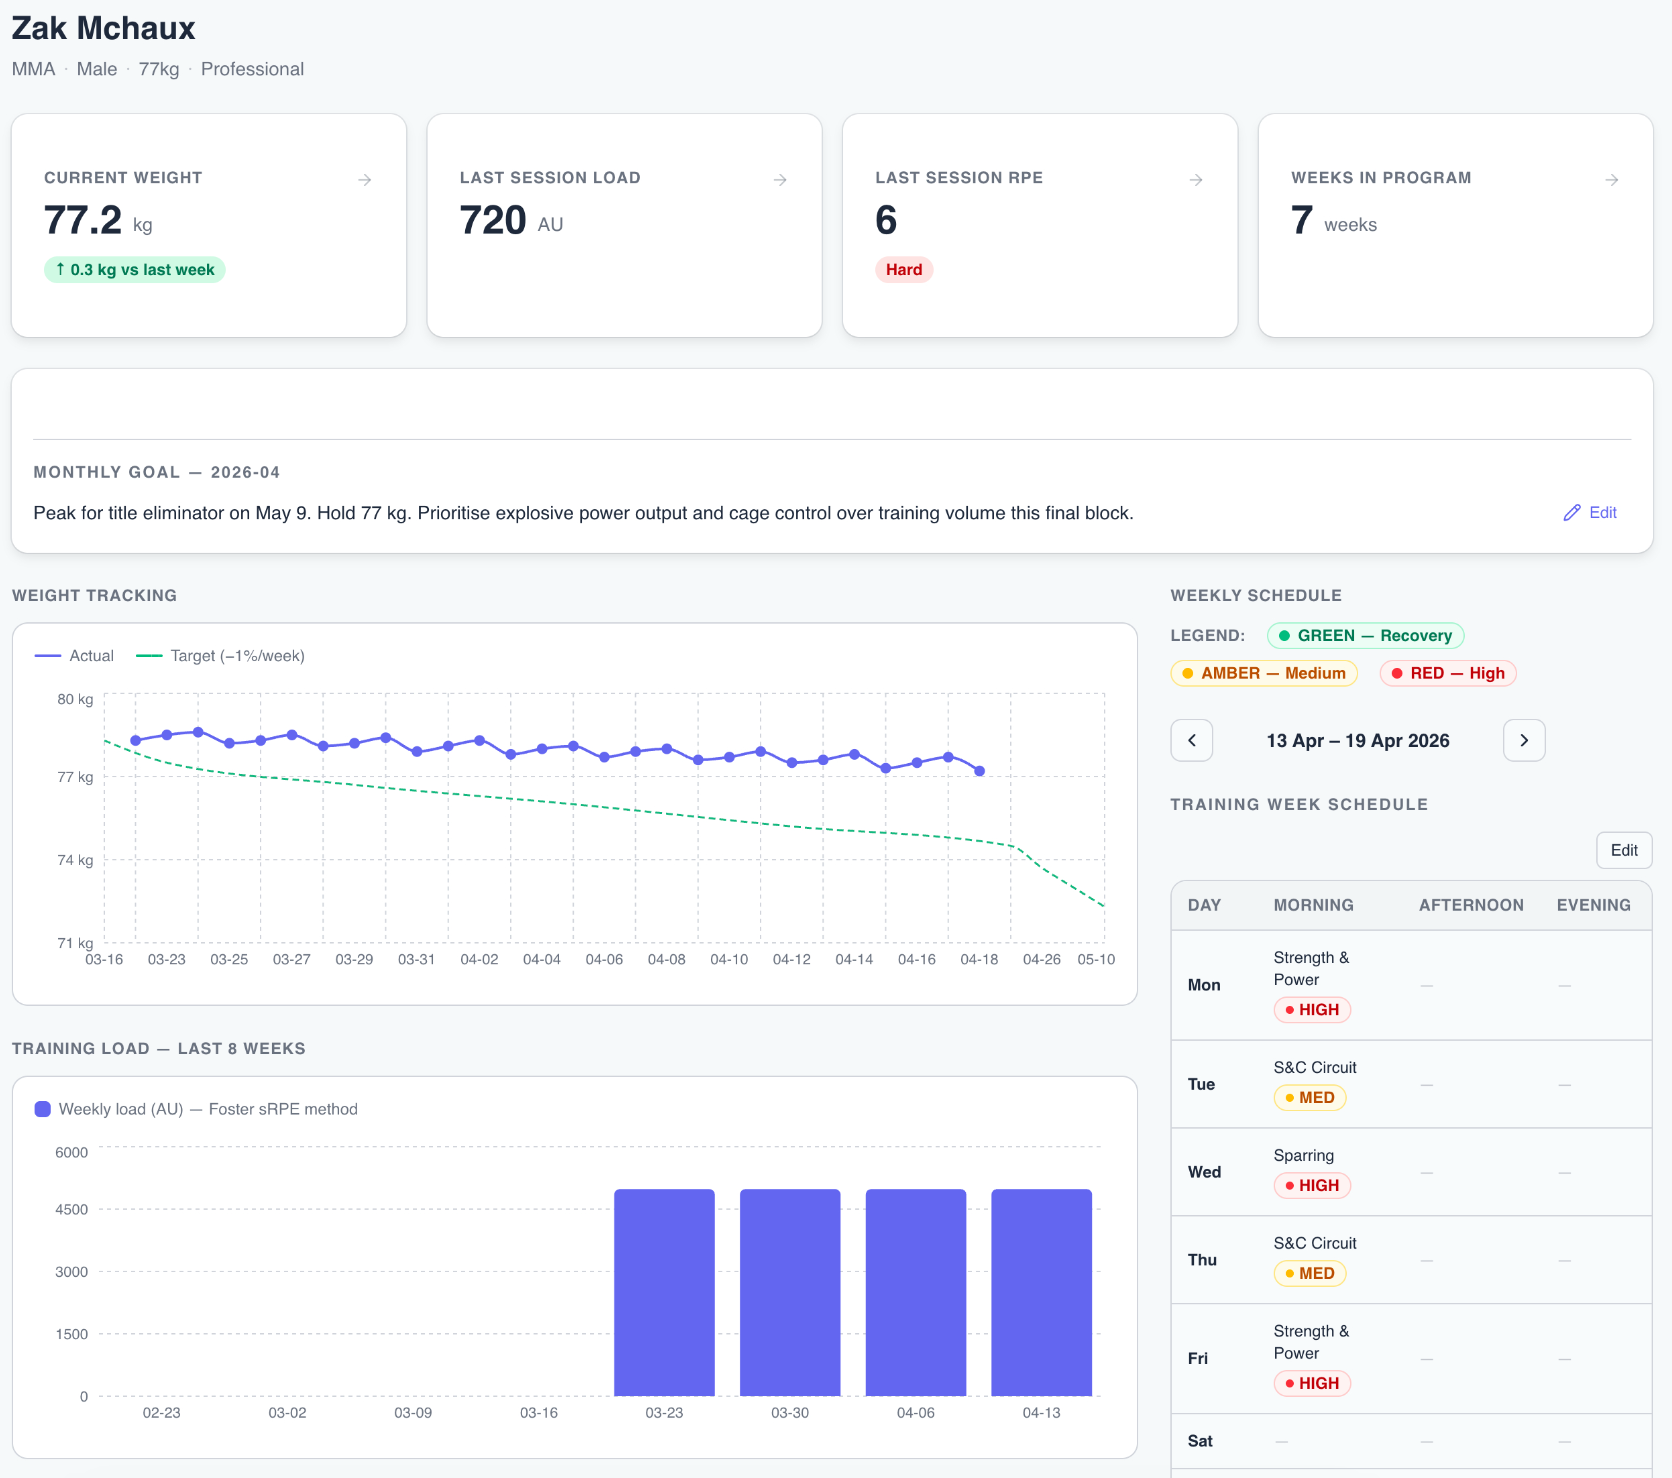Select the 04-13 weekly load bar
Image resolution: width=1672 pixels, height=1478 pixels.
tap(1041, 1292)
